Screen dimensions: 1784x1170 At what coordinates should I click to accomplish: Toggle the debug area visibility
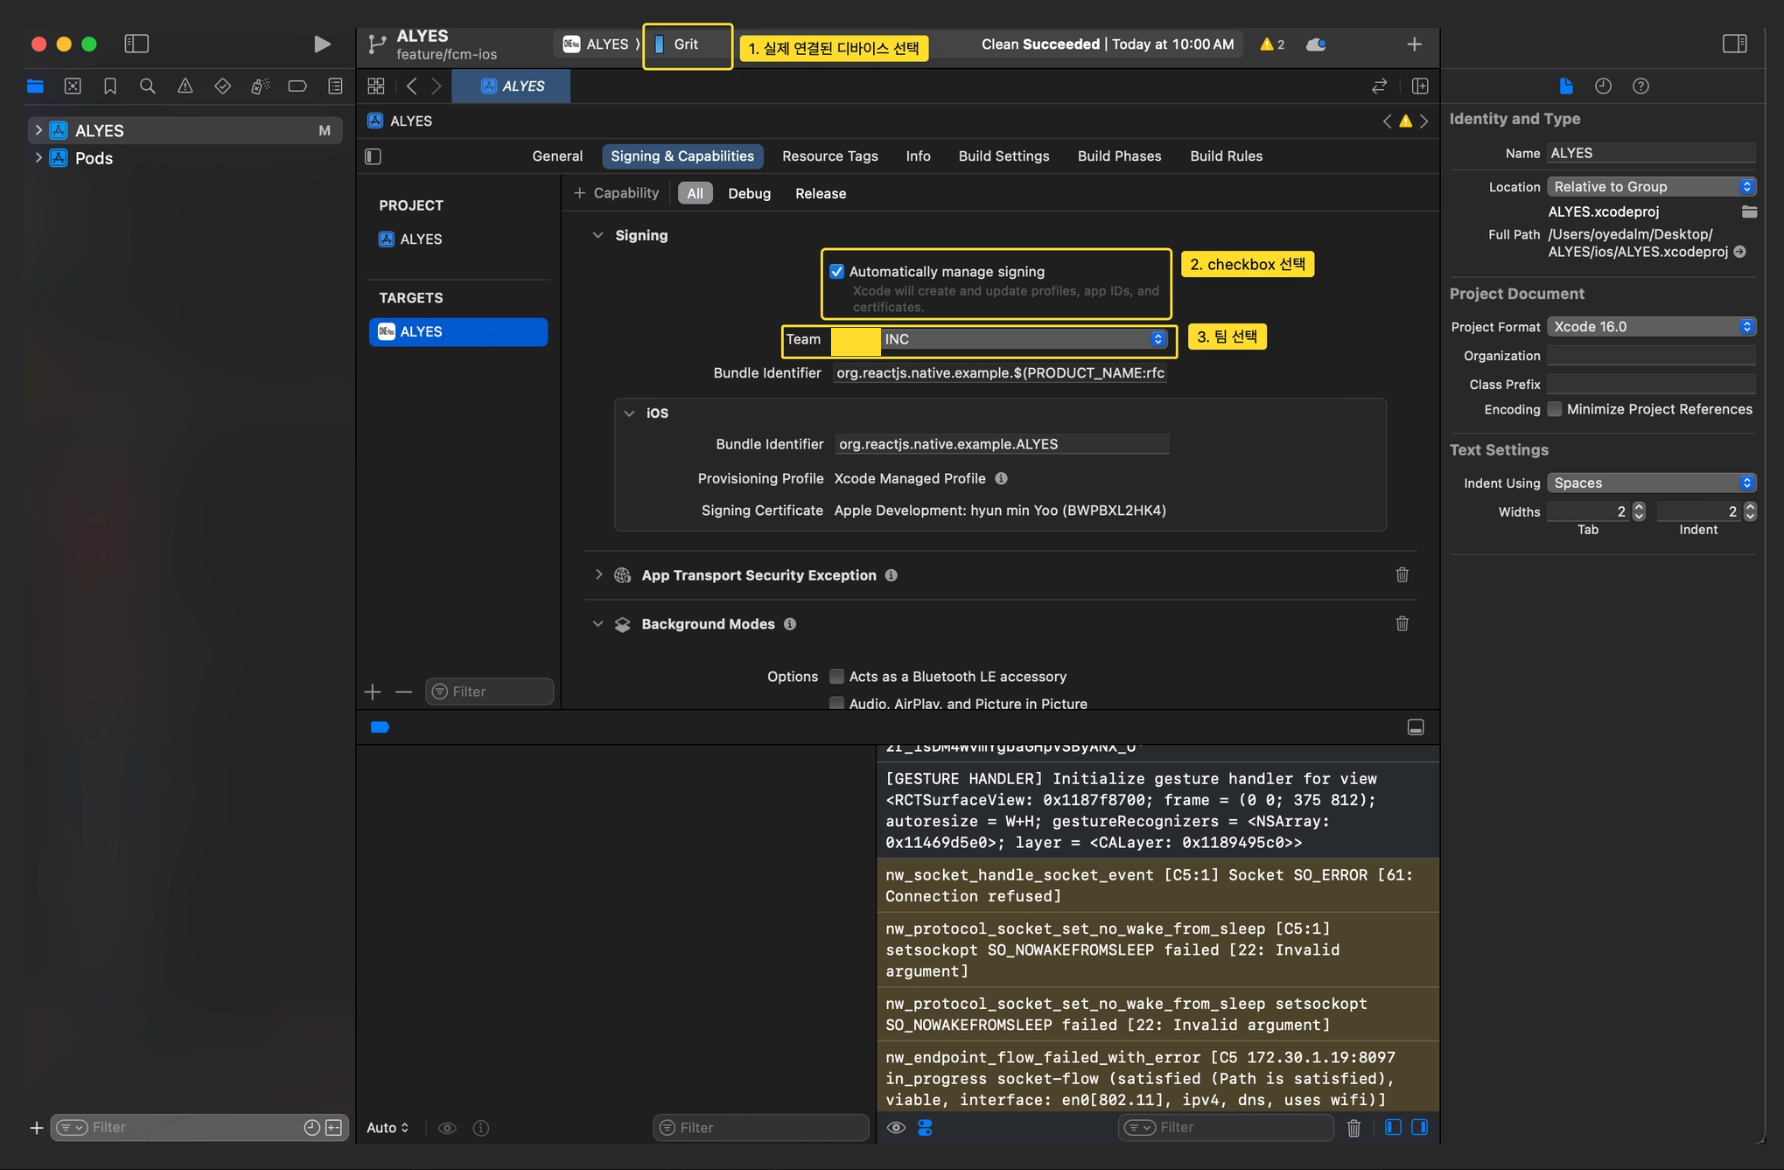click(x=1416, y=727)
